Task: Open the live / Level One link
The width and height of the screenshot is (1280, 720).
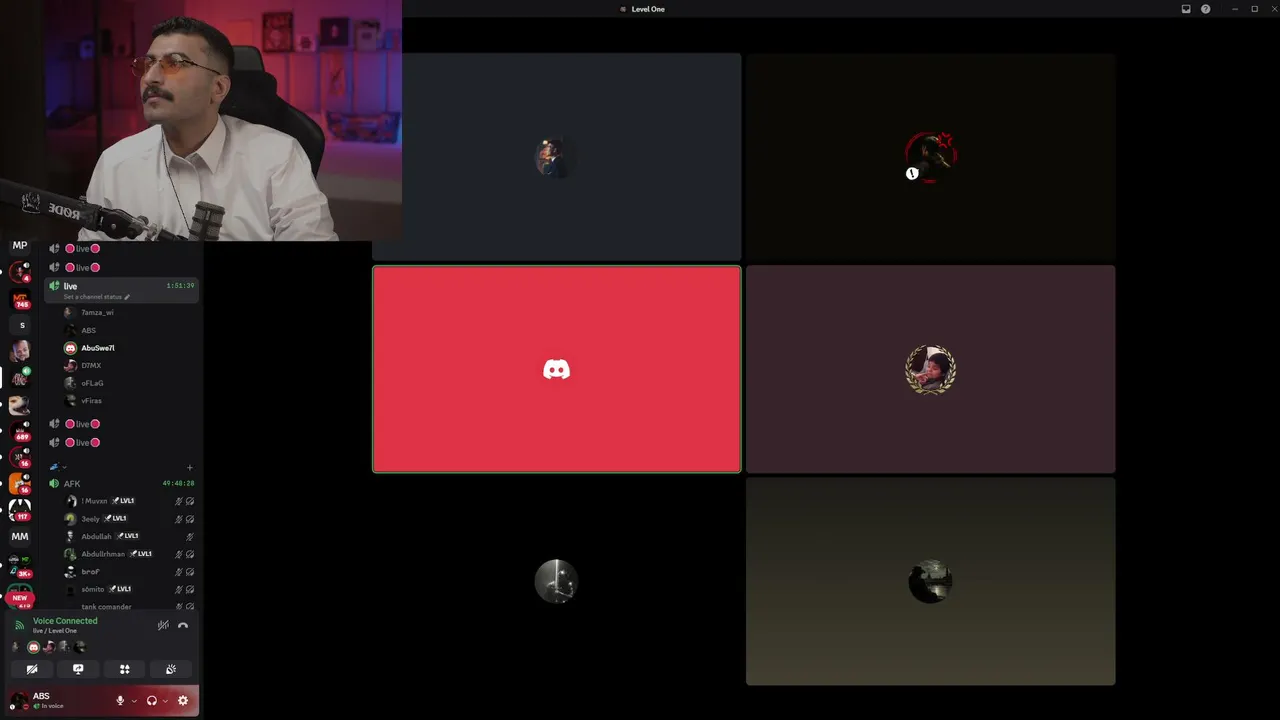Action: pyautogui.click(x=55, y=631)
